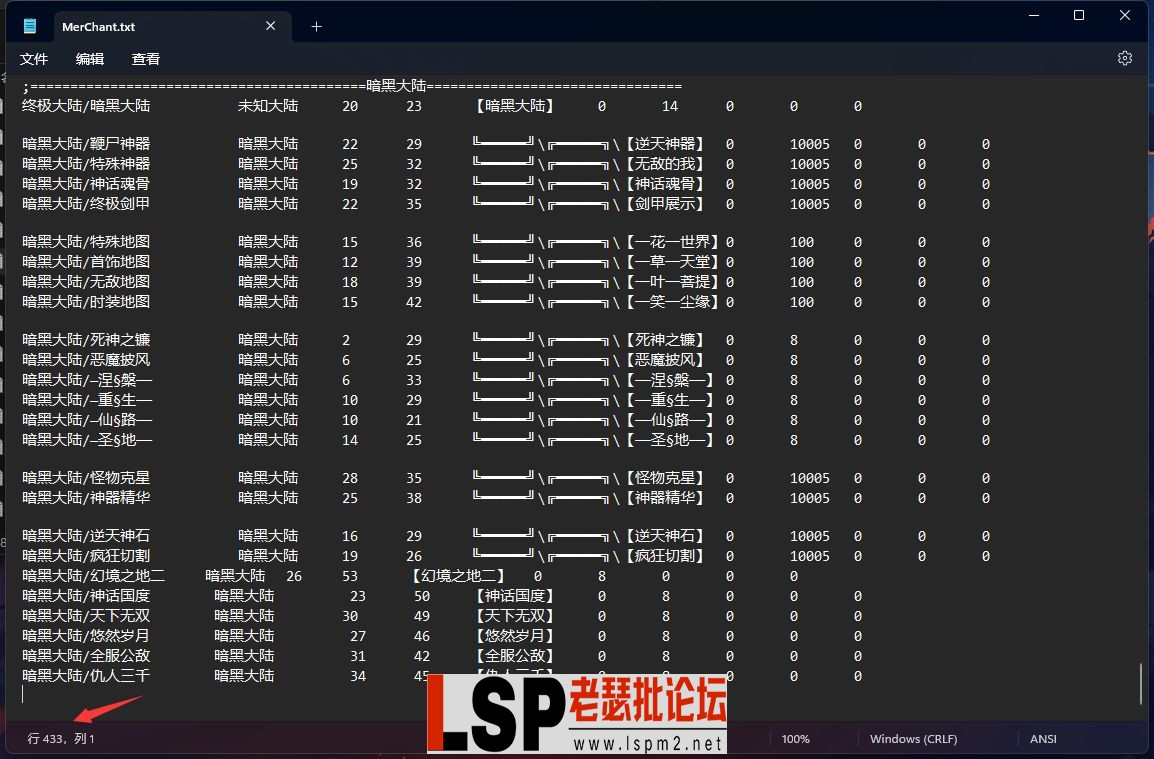The height and width of the screenshot is (759, 1154).
Task: Click label 【天下无双】
Action: 515,615
